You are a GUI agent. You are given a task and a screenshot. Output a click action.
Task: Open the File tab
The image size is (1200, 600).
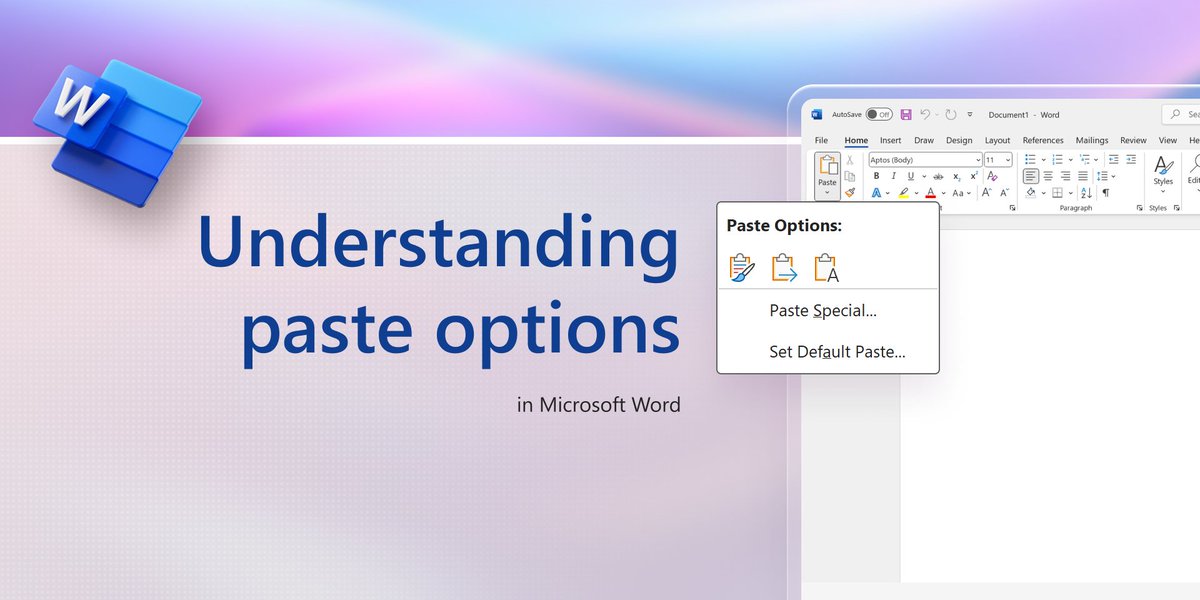(821, 141)
